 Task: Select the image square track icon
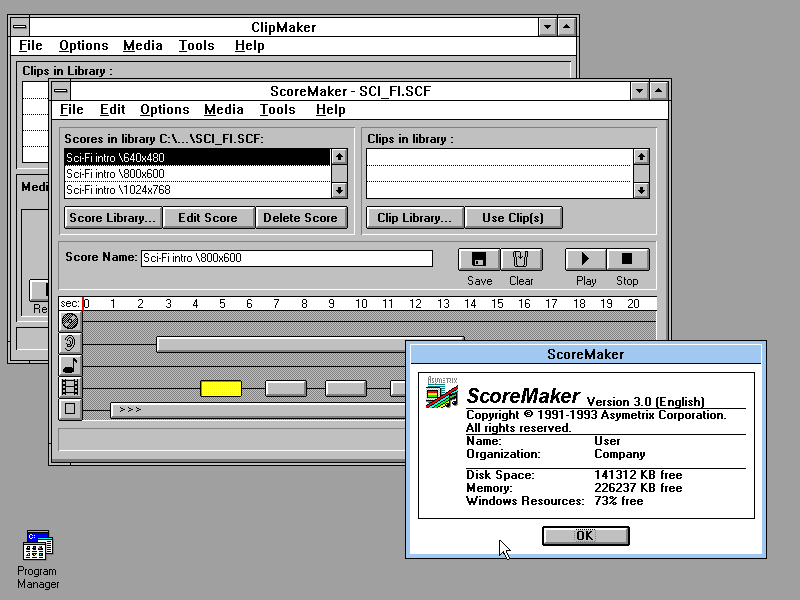pyautogui.click(x=70, y=409)
